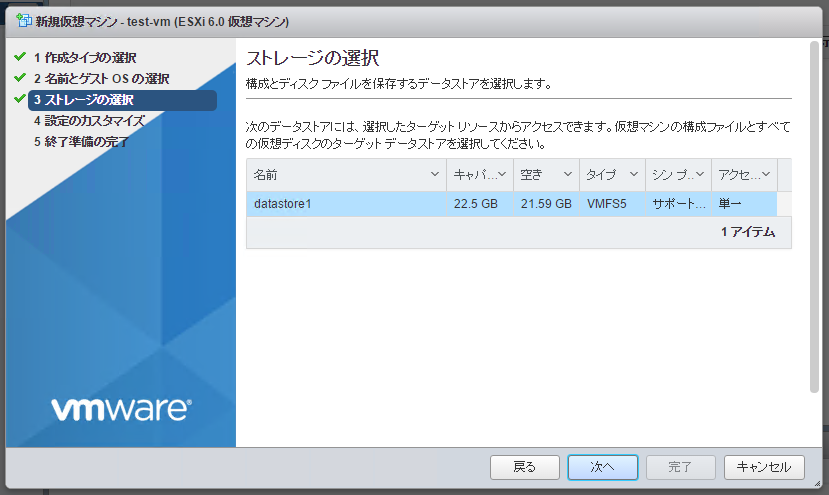Open the 名前 column dropdown arrow
The image size is (829, 495).
pyautogui.click(x=435, y=174)
